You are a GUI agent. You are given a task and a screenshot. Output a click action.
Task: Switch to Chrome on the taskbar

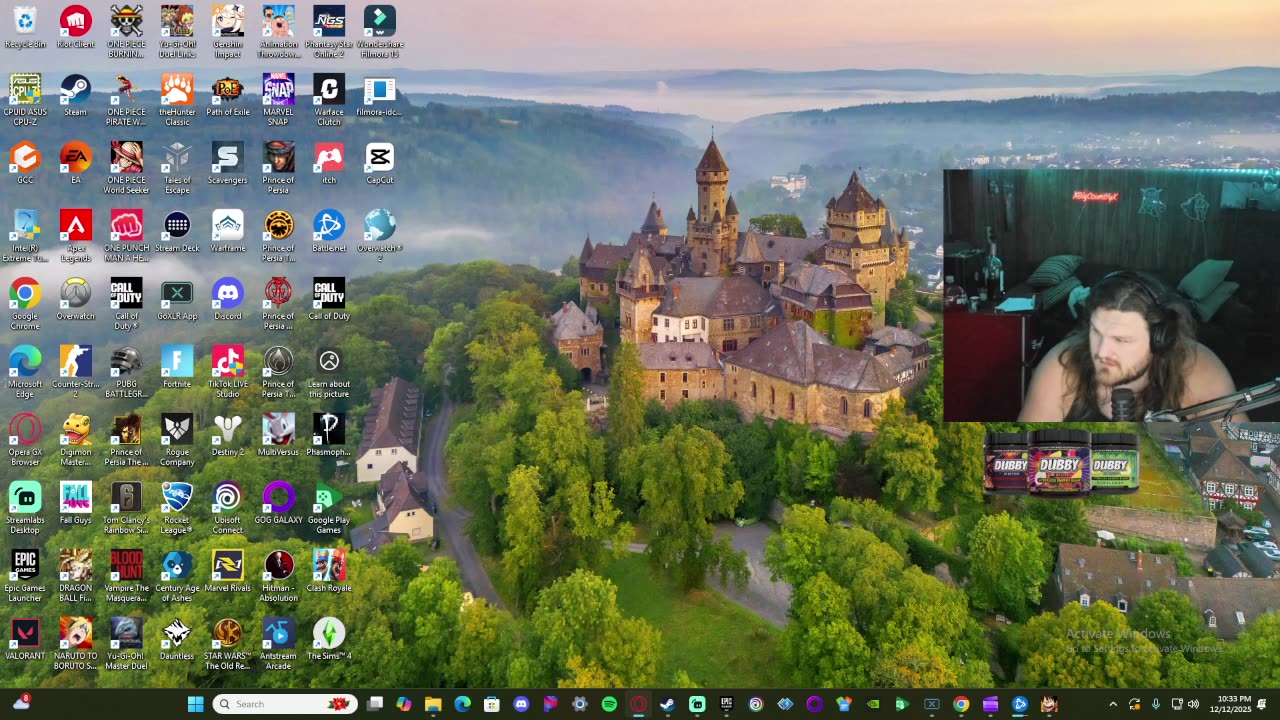tap(961, 704)
